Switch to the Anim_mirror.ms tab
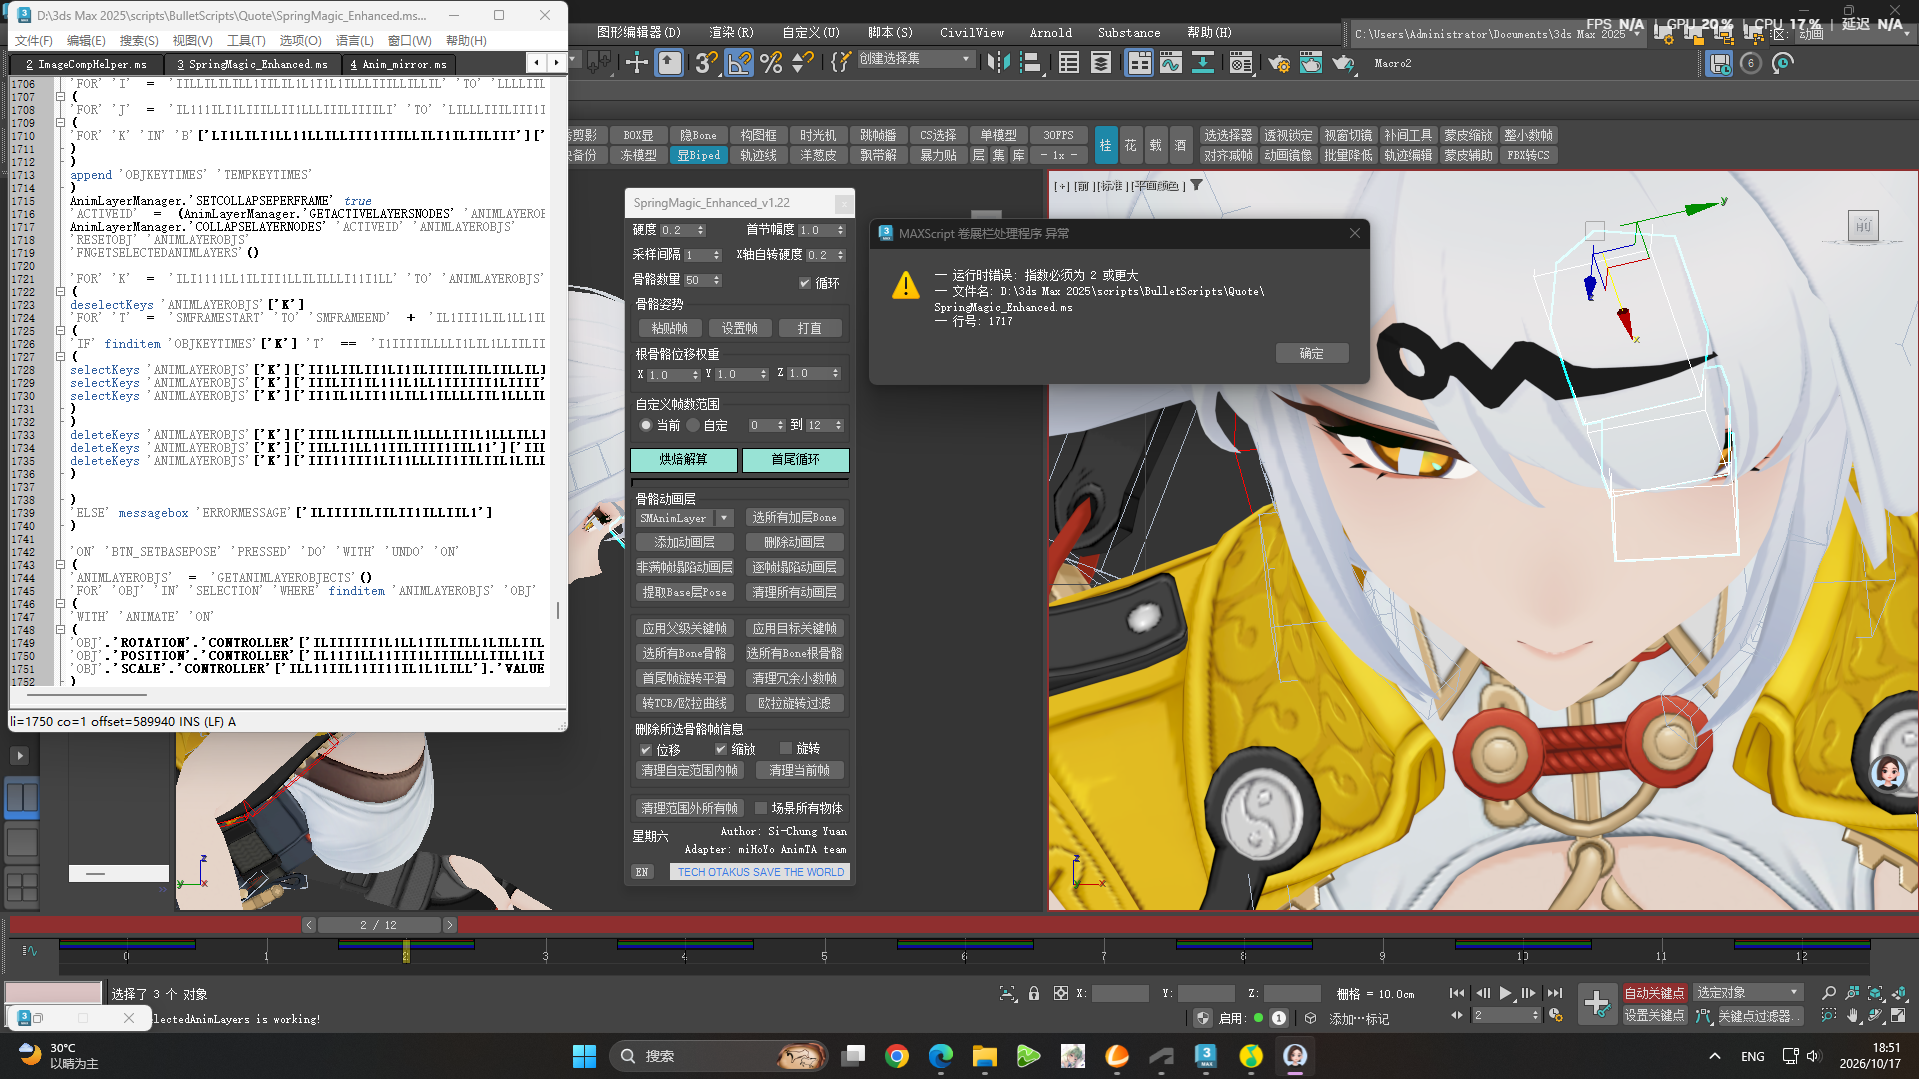The height and width of the screenshot is (1079, 1919). 398,64
